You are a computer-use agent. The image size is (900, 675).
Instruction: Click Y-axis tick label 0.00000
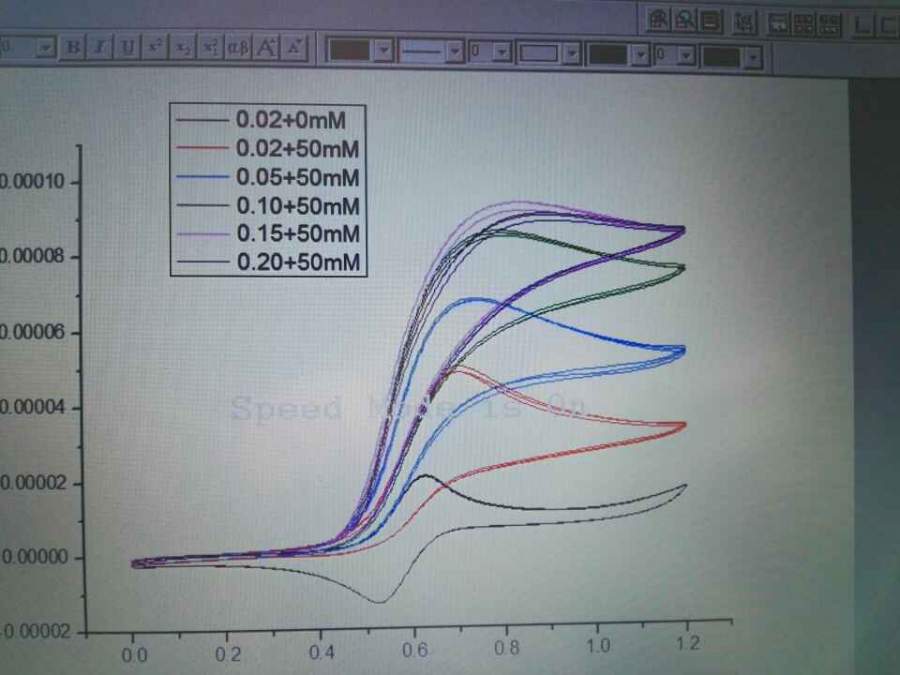34,557
